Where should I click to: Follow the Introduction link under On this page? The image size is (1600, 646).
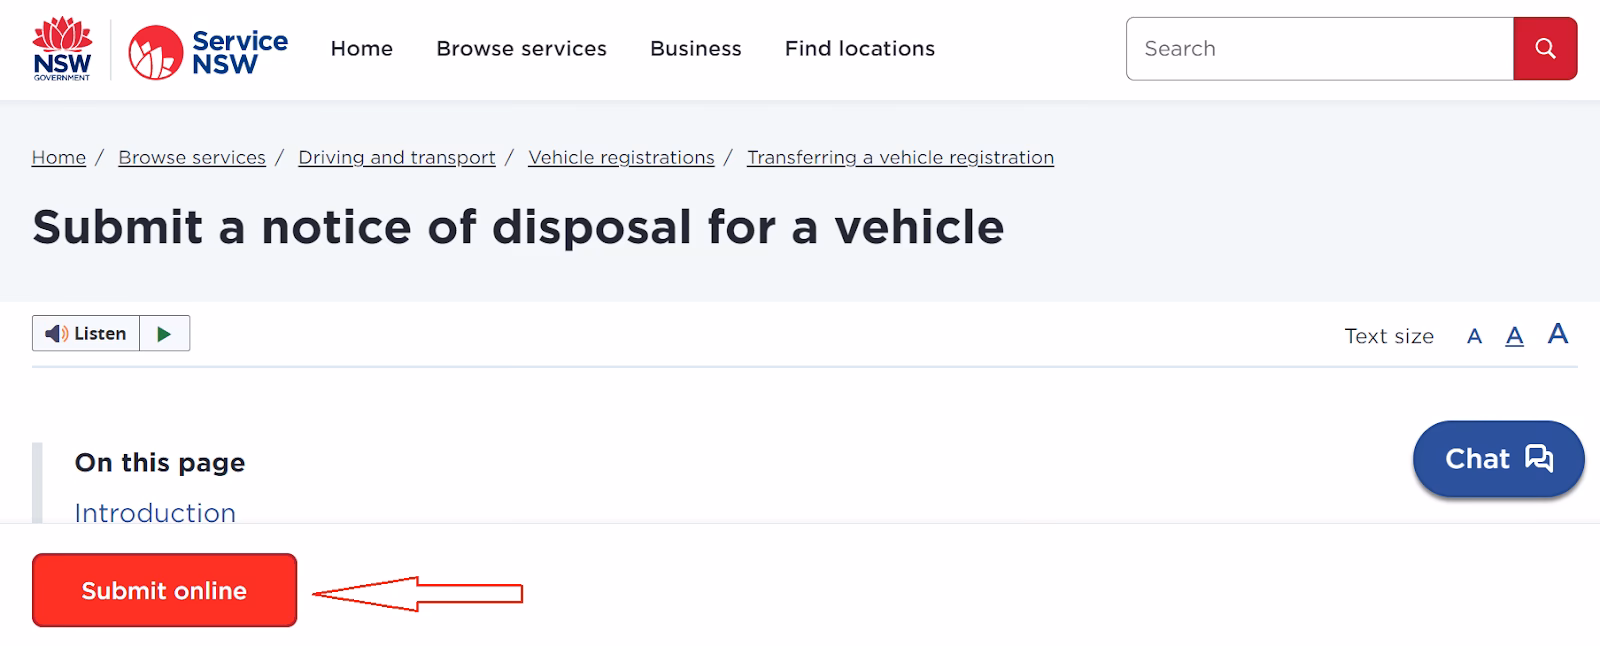point(155,512)
